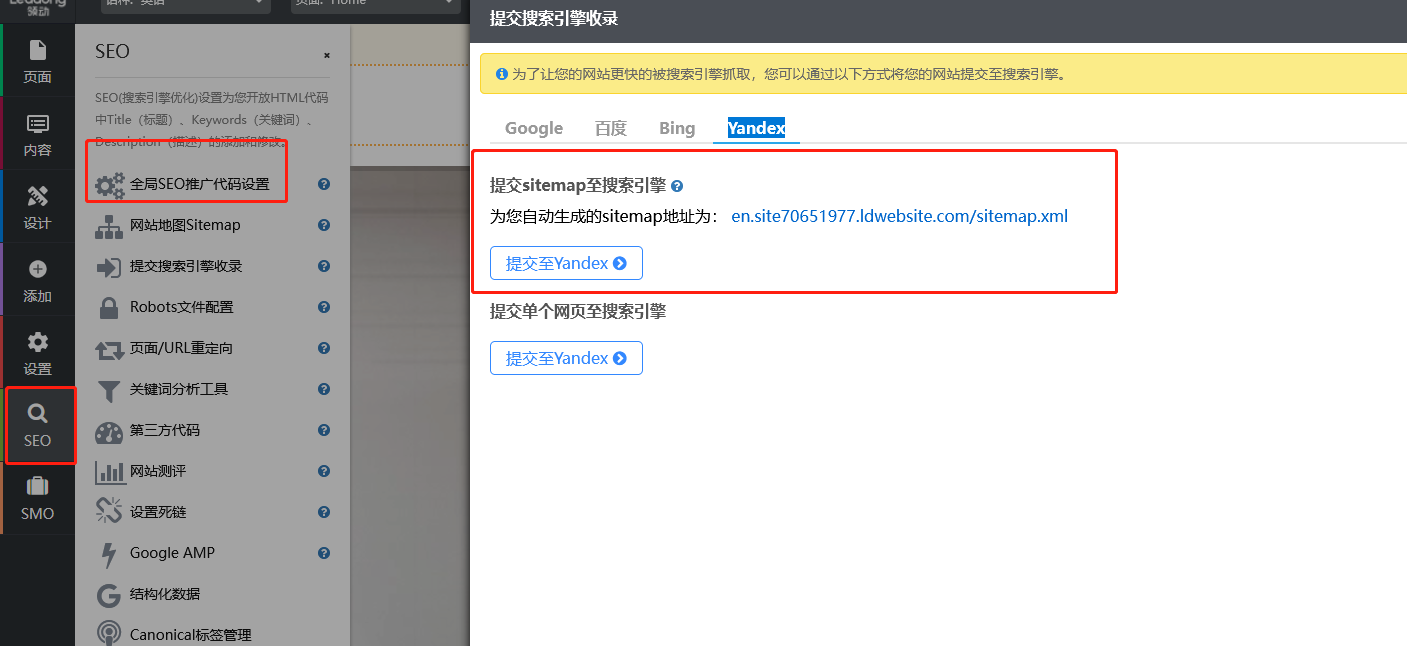
Task: Click the 结构化数据 Google G icon
Action: (x=108, y=592)
